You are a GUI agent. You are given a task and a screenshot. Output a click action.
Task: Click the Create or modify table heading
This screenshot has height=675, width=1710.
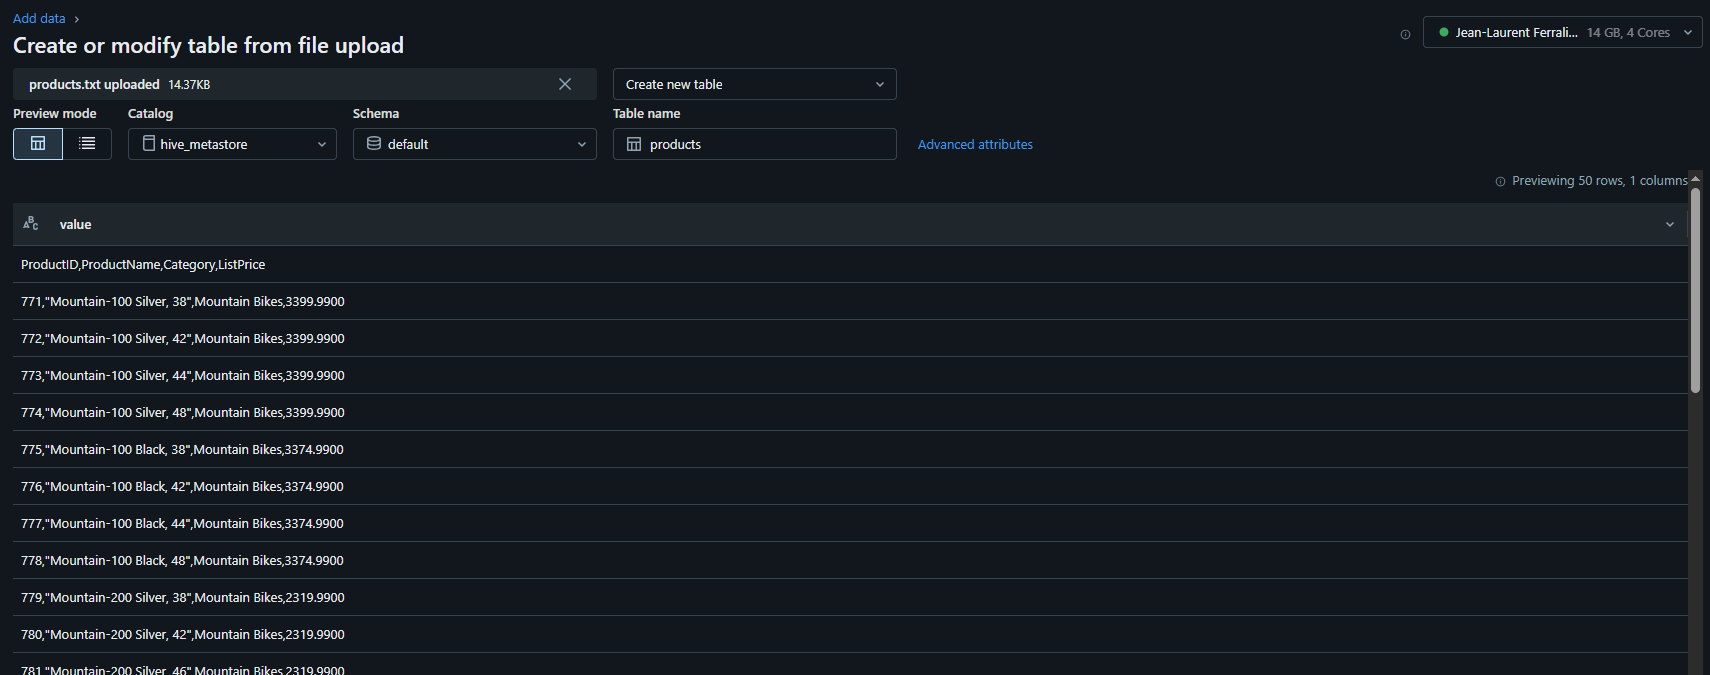pos(208,45)
